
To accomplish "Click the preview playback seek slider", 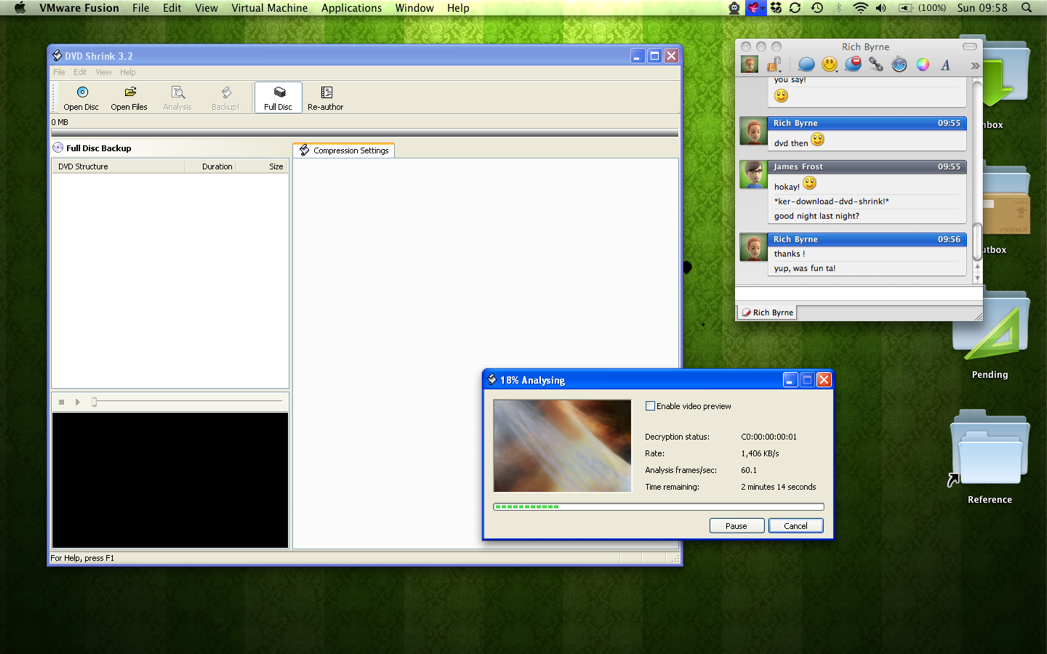I will pyautogui.click(x=187, y=402).
